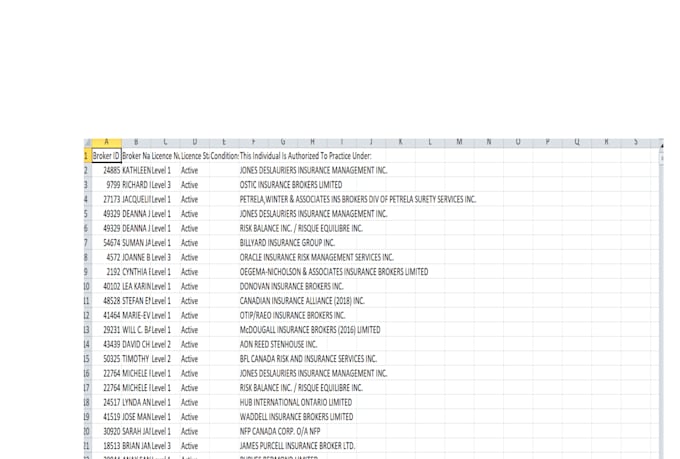This screenshot has height=459, width=680.
Task: Select row 20 header
Action: tap(88, 432)
